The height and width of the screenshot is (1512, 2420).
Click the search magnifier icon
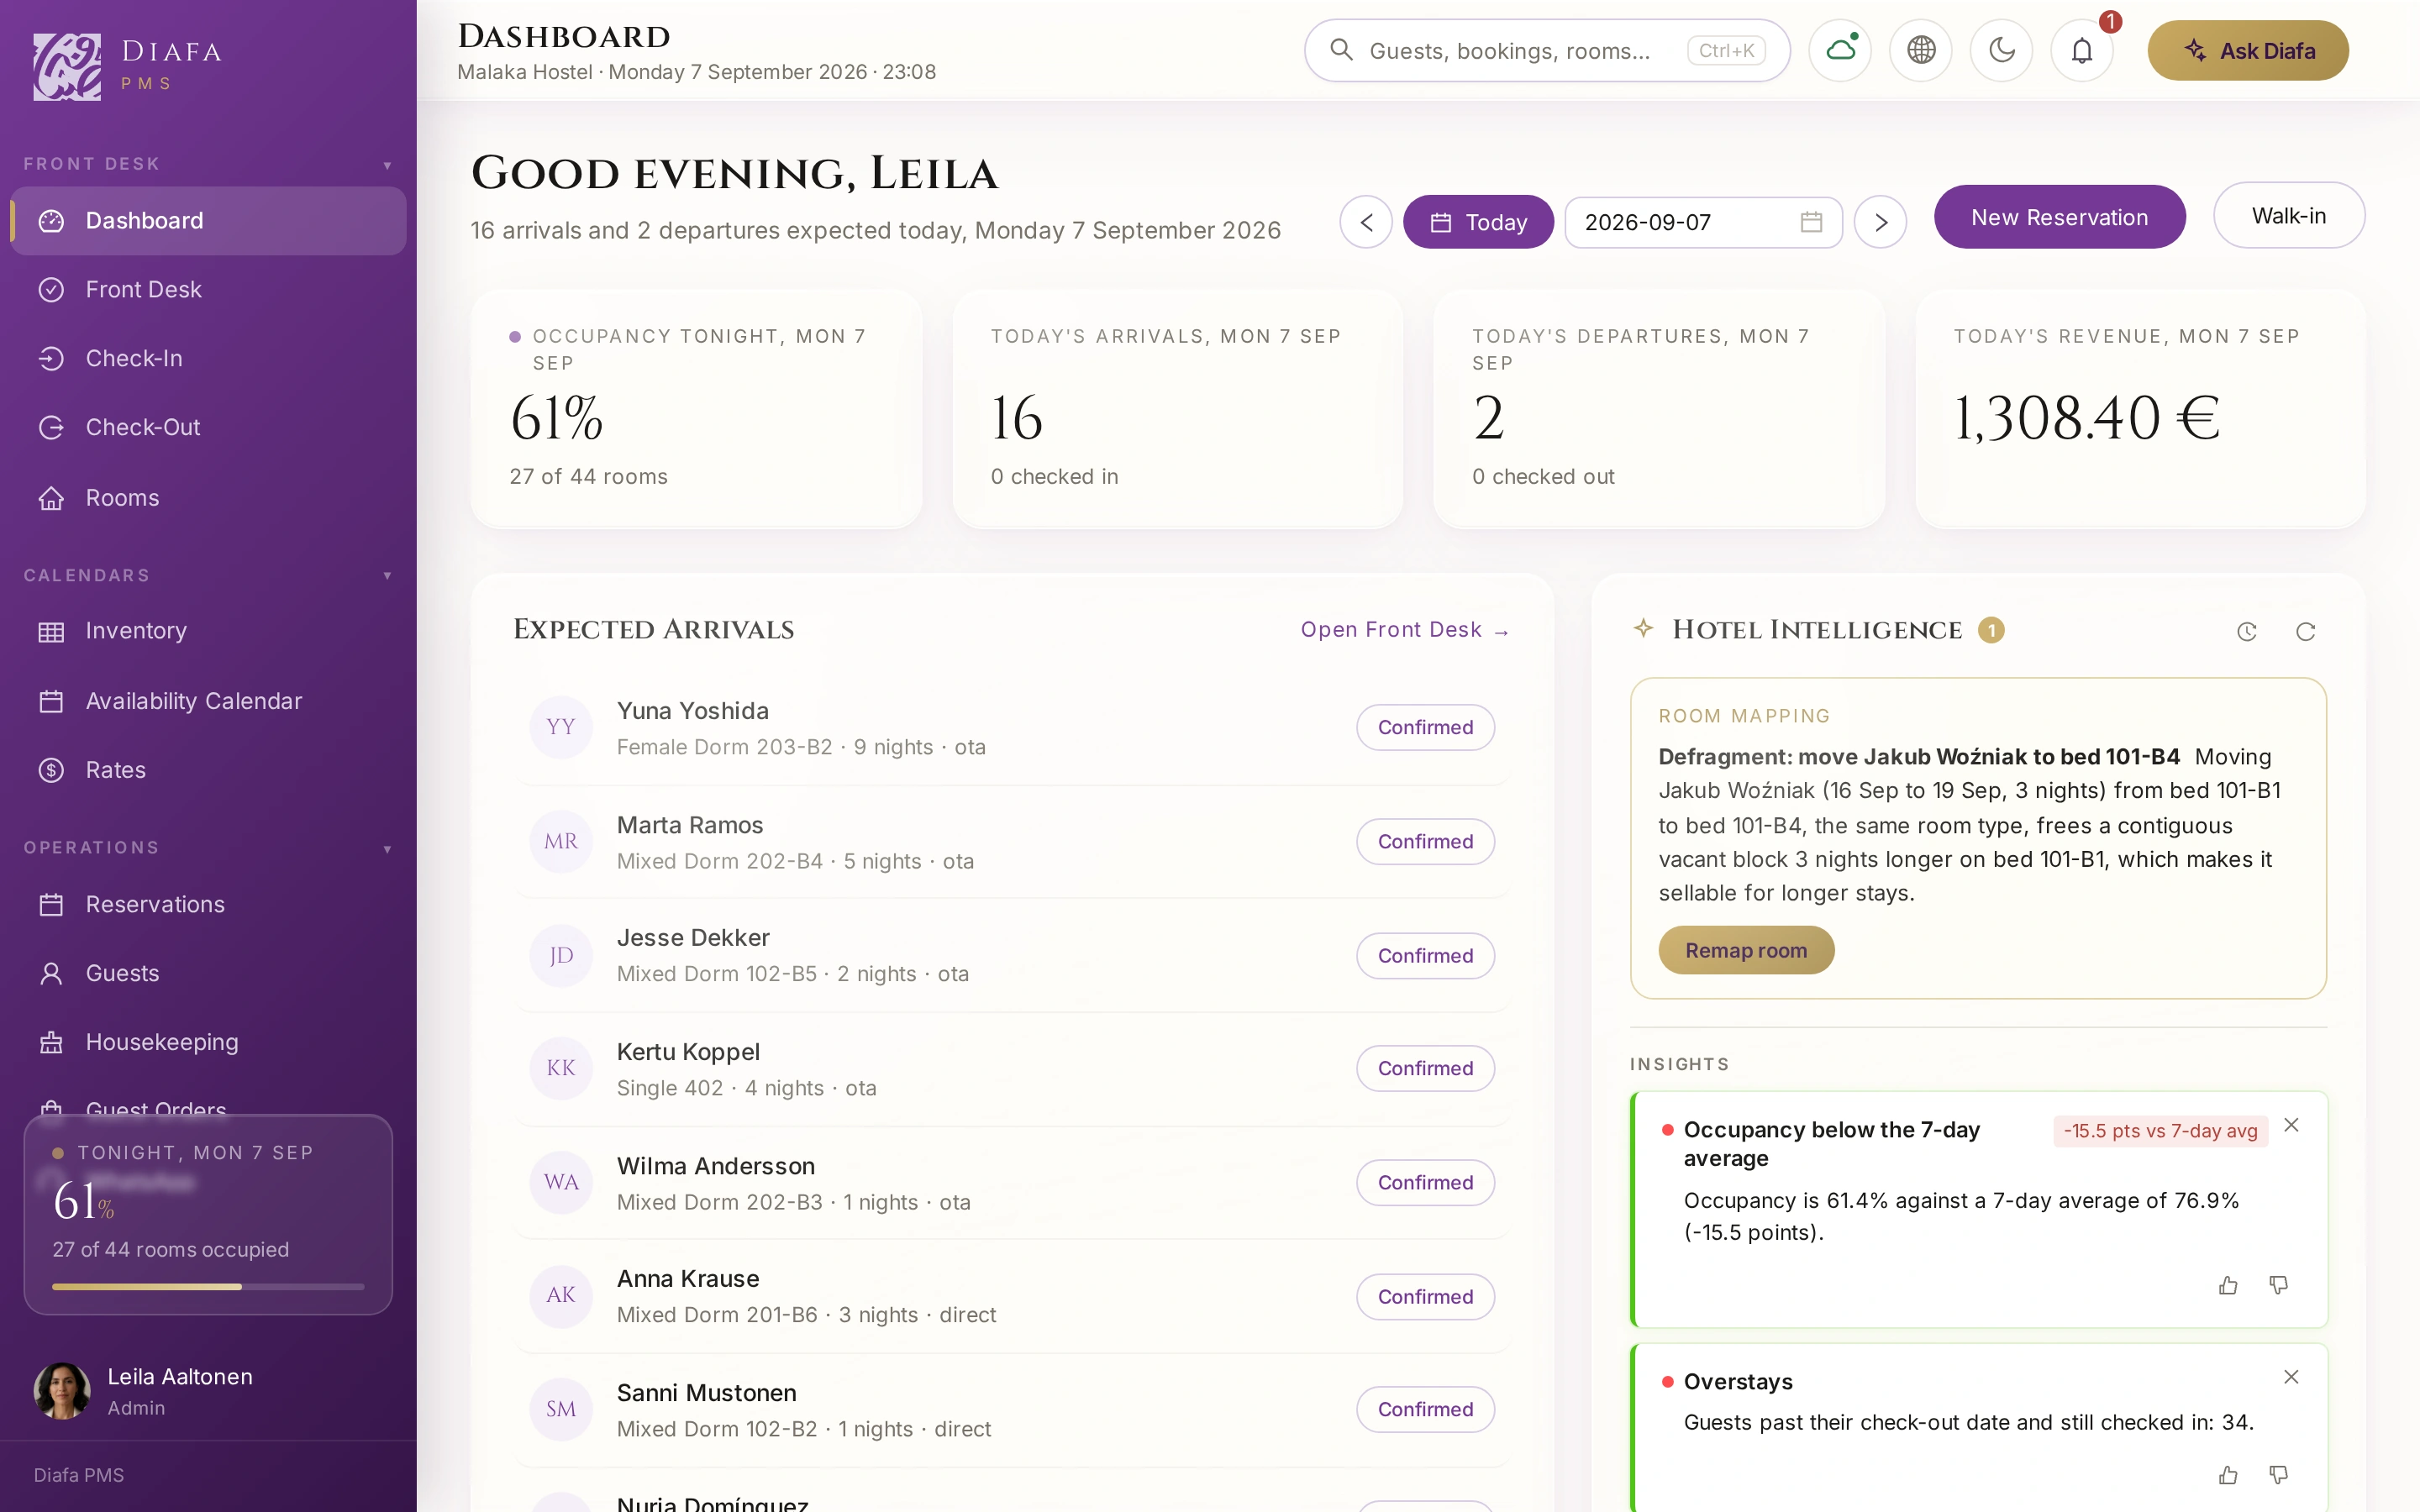pyautogui.click(x=1342, y=50)
